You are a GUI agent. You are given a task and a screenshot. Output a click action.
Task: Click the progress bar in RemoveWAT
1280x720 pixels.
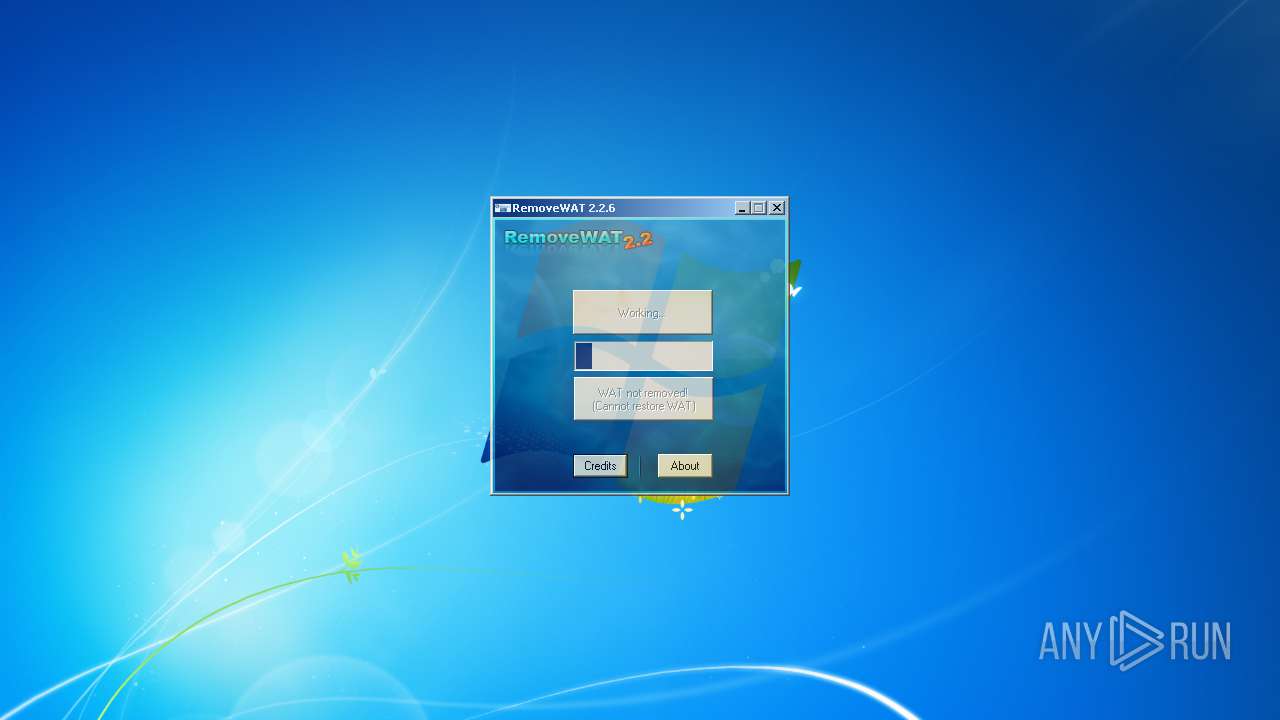(643, 356)
